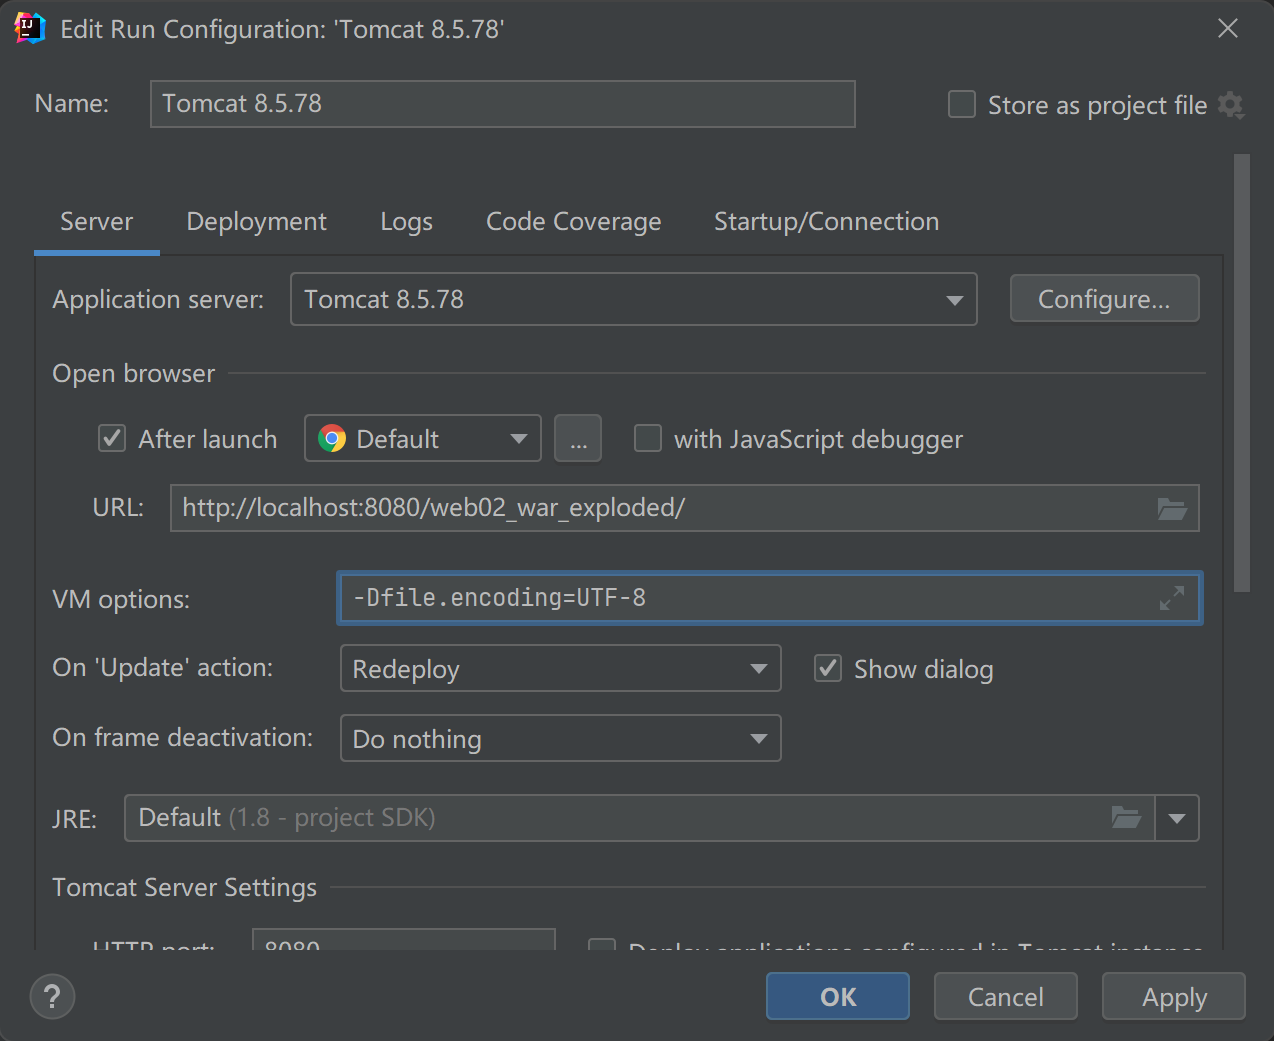Image resolution: width=1274 pixels, height=1041 pixels.
Task: Click the browser ellipsis (...) button
Action: [x=578, y=438]
